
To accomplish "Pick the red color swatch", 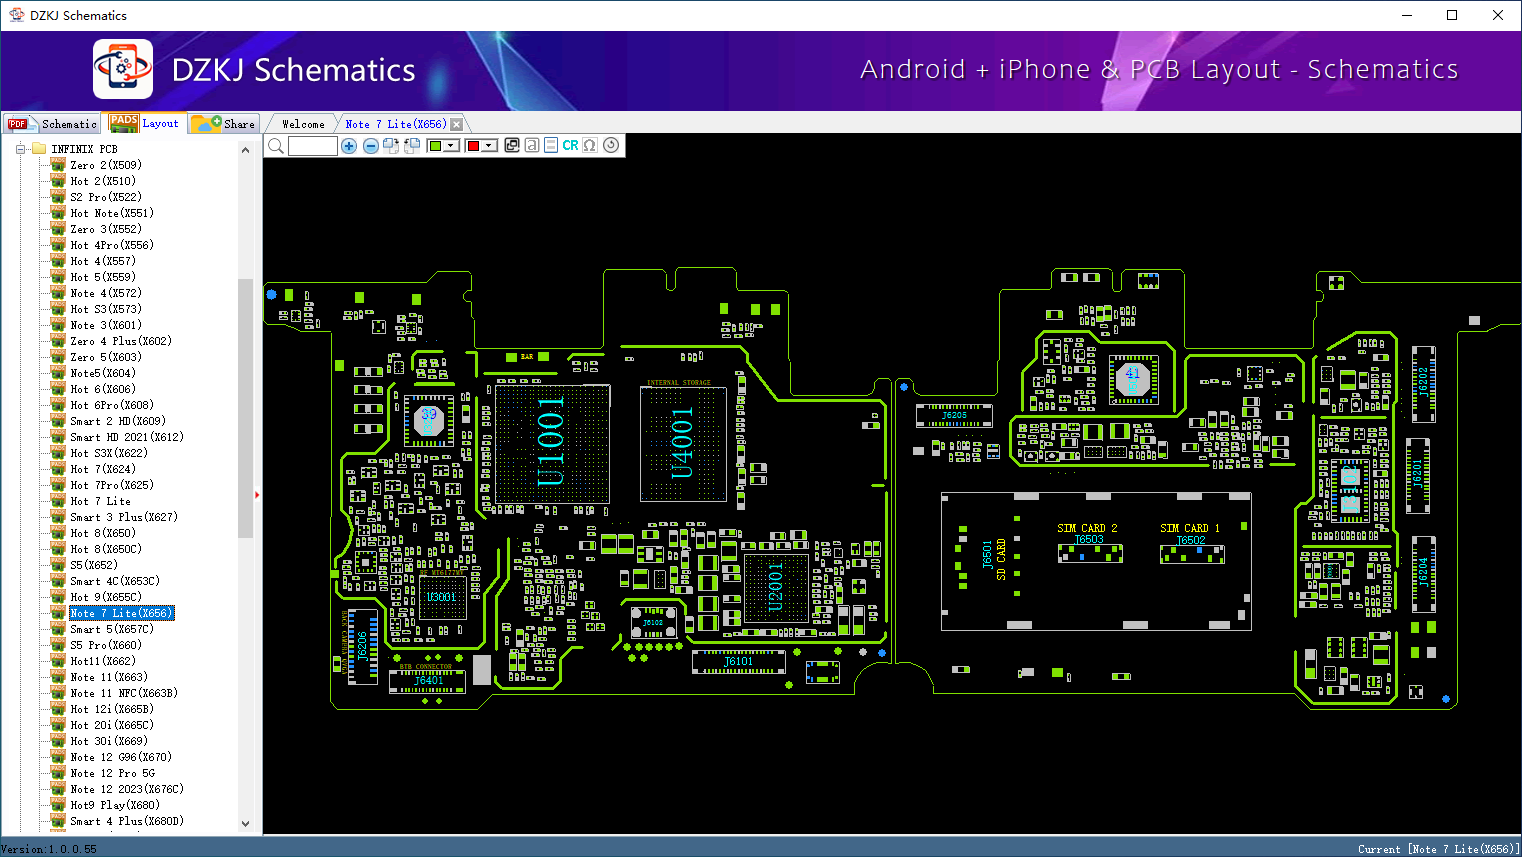I will click(474, 146).
